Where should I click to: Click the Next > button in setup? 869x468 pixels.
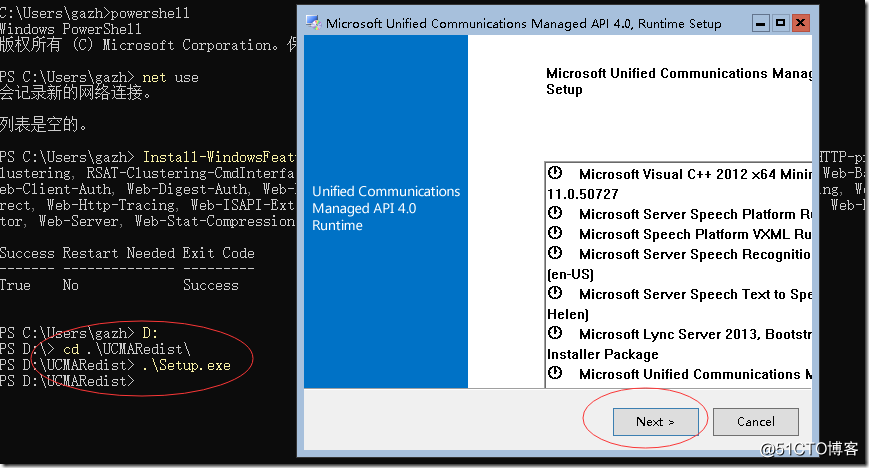coord(655,422)
